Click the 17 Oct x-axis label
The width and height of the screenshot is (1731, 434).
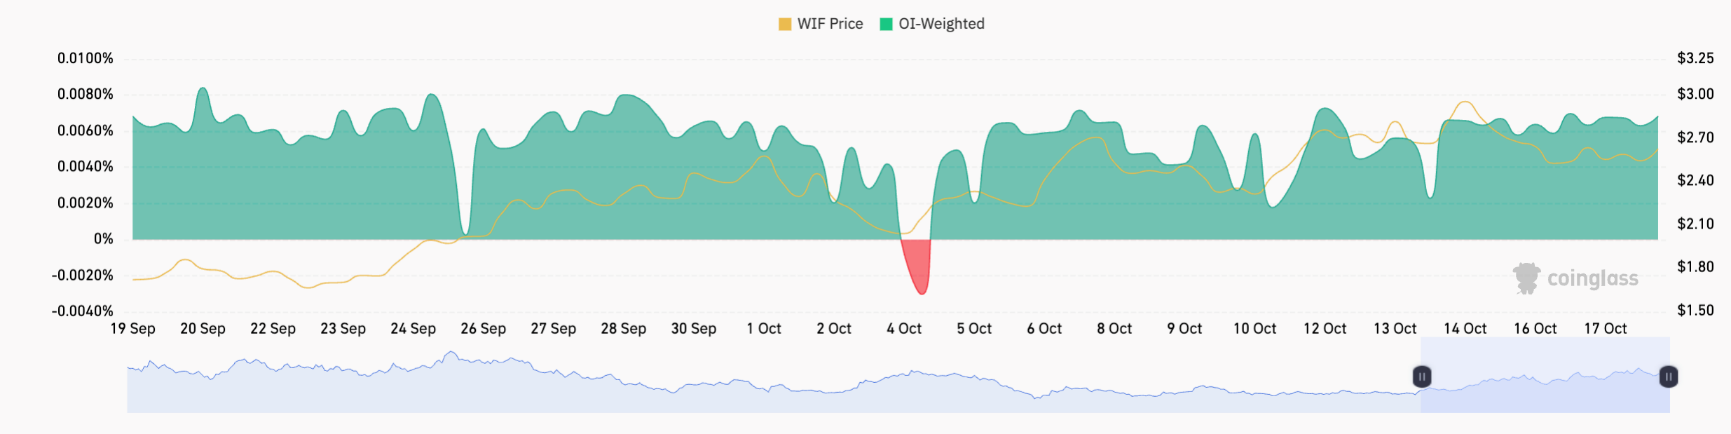(1605, 328)
